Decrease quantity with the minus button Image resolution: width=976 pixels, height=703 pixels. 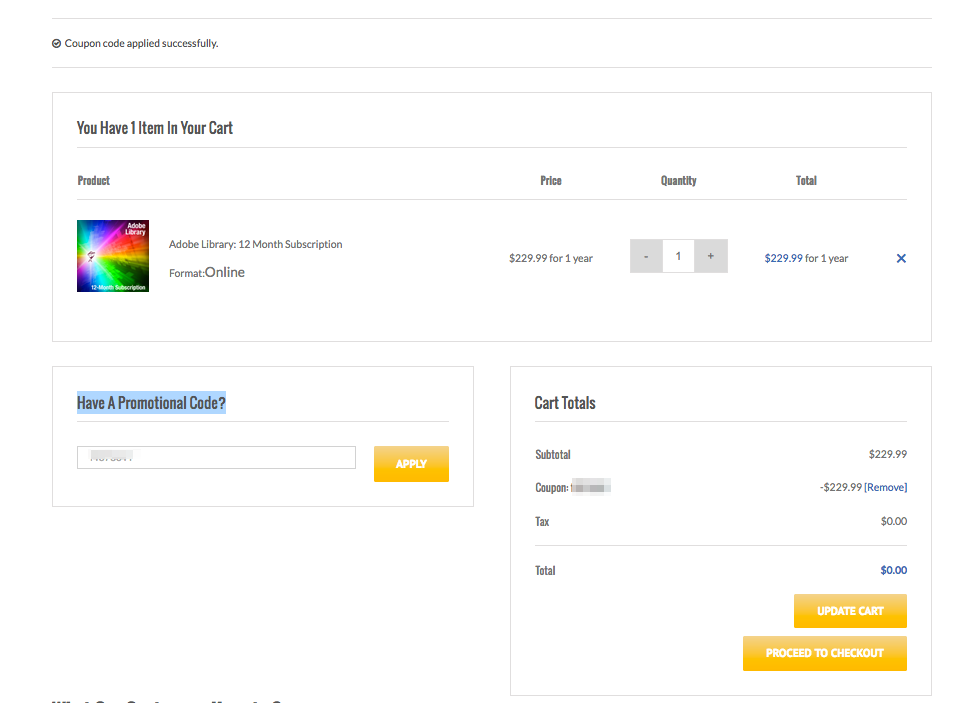[646, 256]
